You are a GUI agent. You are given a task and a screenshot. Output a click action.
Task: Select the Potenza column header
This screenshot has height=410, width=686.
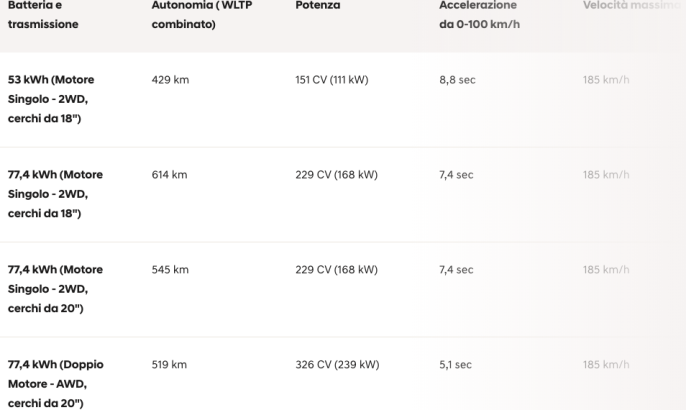(x=318, y=5)
